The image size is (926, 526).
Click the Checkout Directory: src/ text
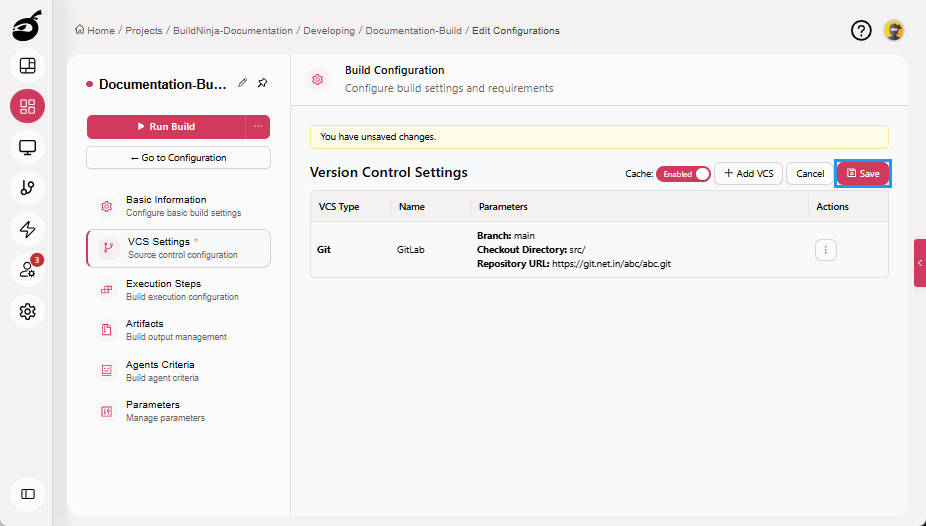click(531, 250)
